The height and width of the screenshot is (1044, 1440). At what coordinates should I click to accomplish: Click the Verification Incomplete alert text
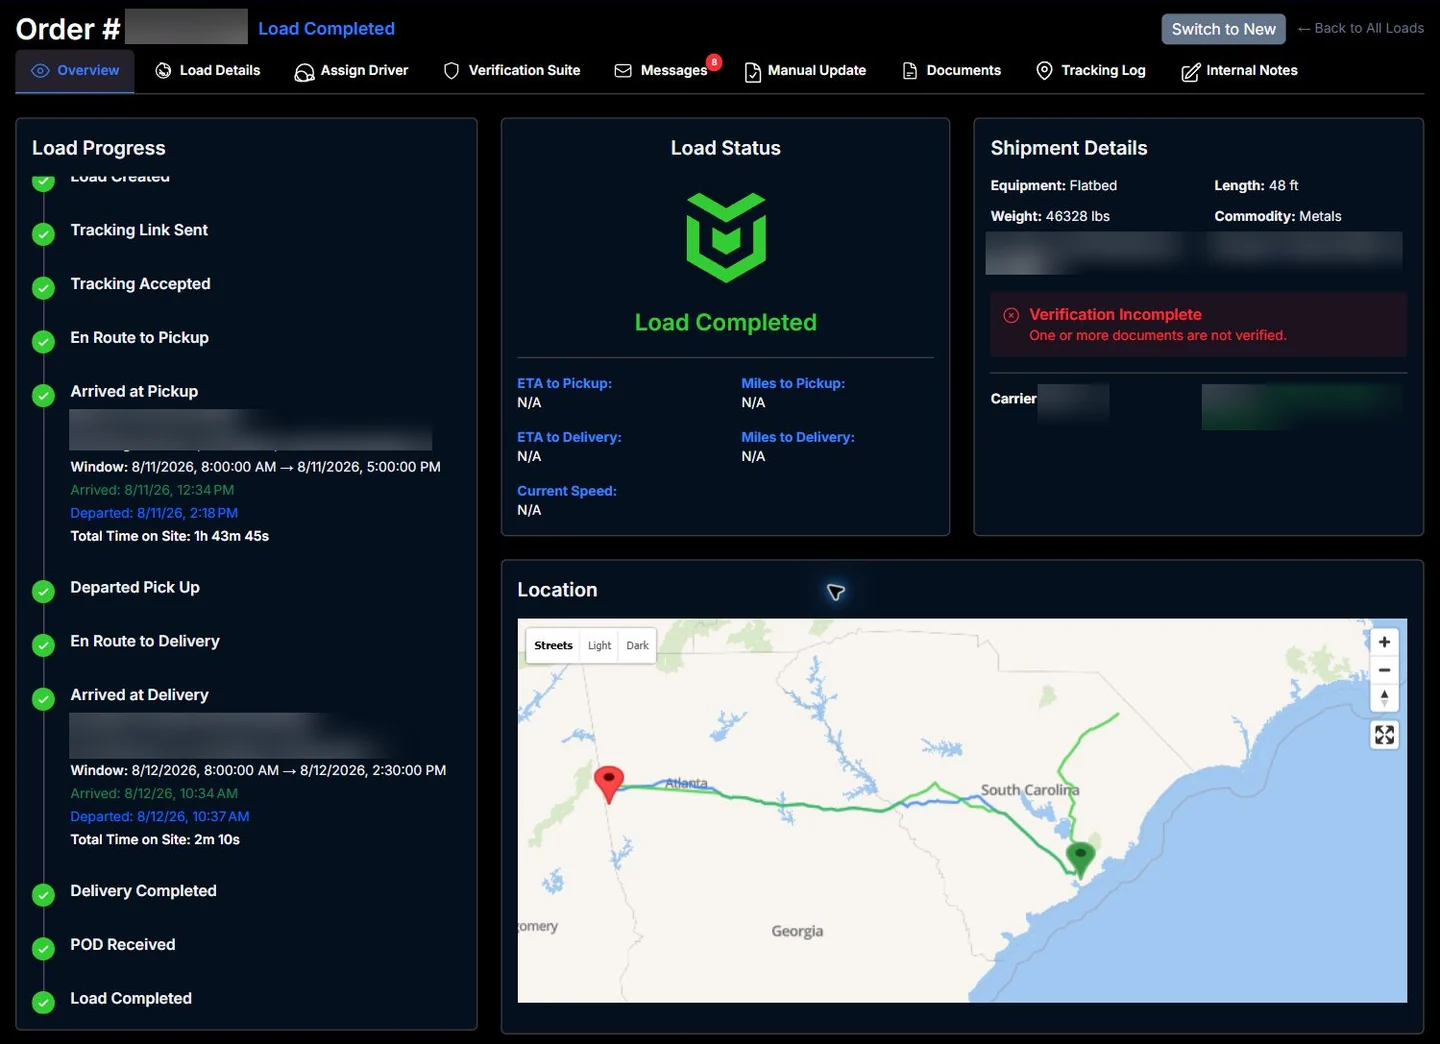coord(1115,314)
